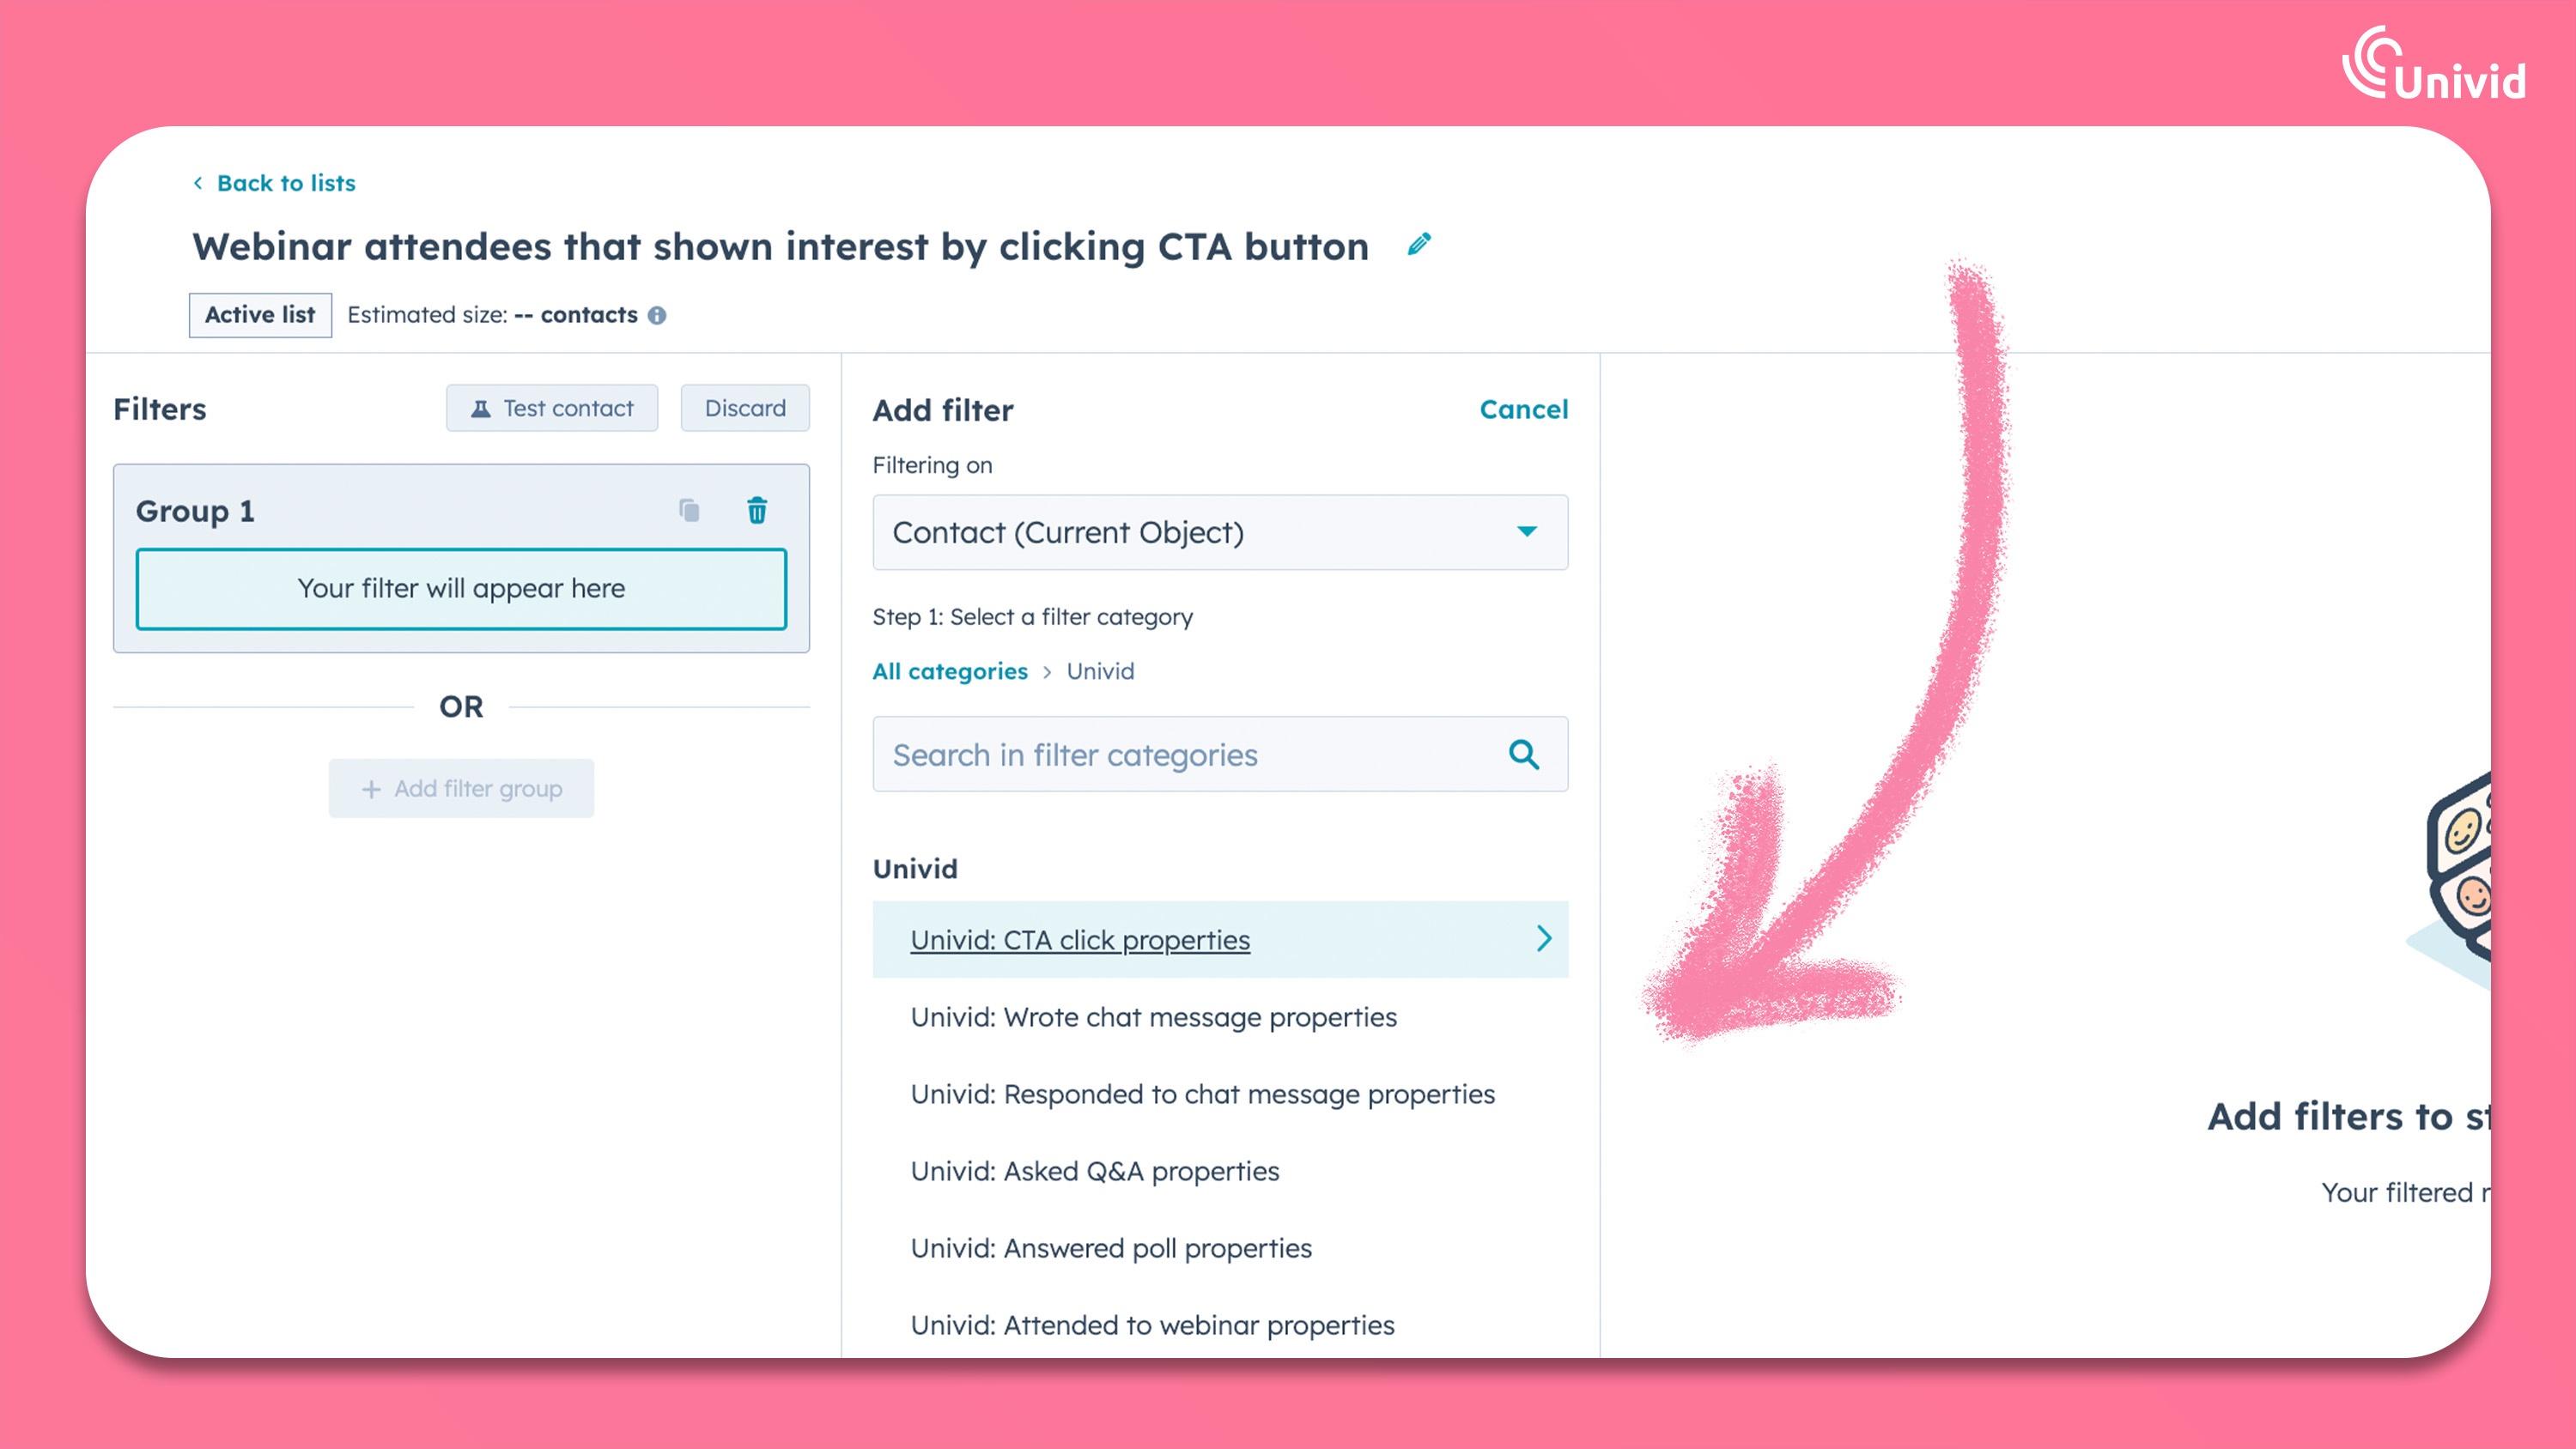Expand the All categories breadcrumb link
Image resolution: width=2576 pixels, height=1449 pixels.
[x=950, y=670]
